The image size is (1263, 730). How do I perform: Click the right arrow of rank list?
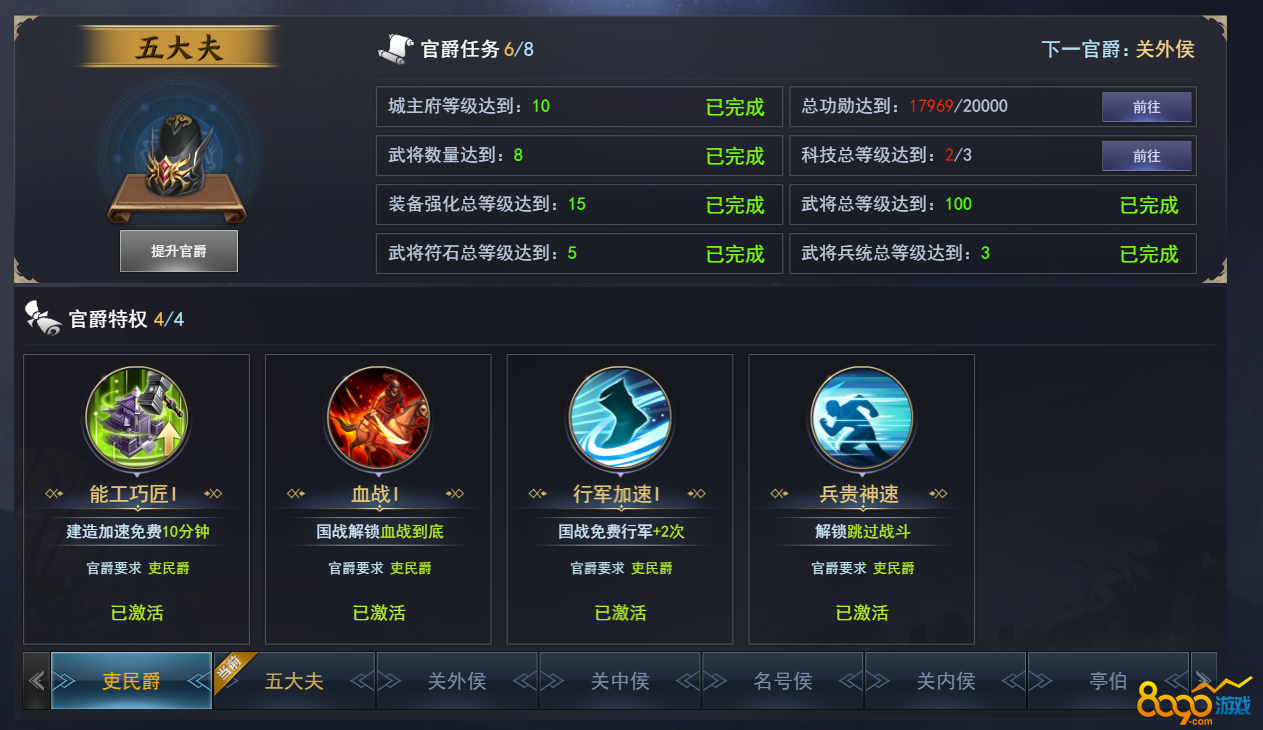(x=1204, y=681)
